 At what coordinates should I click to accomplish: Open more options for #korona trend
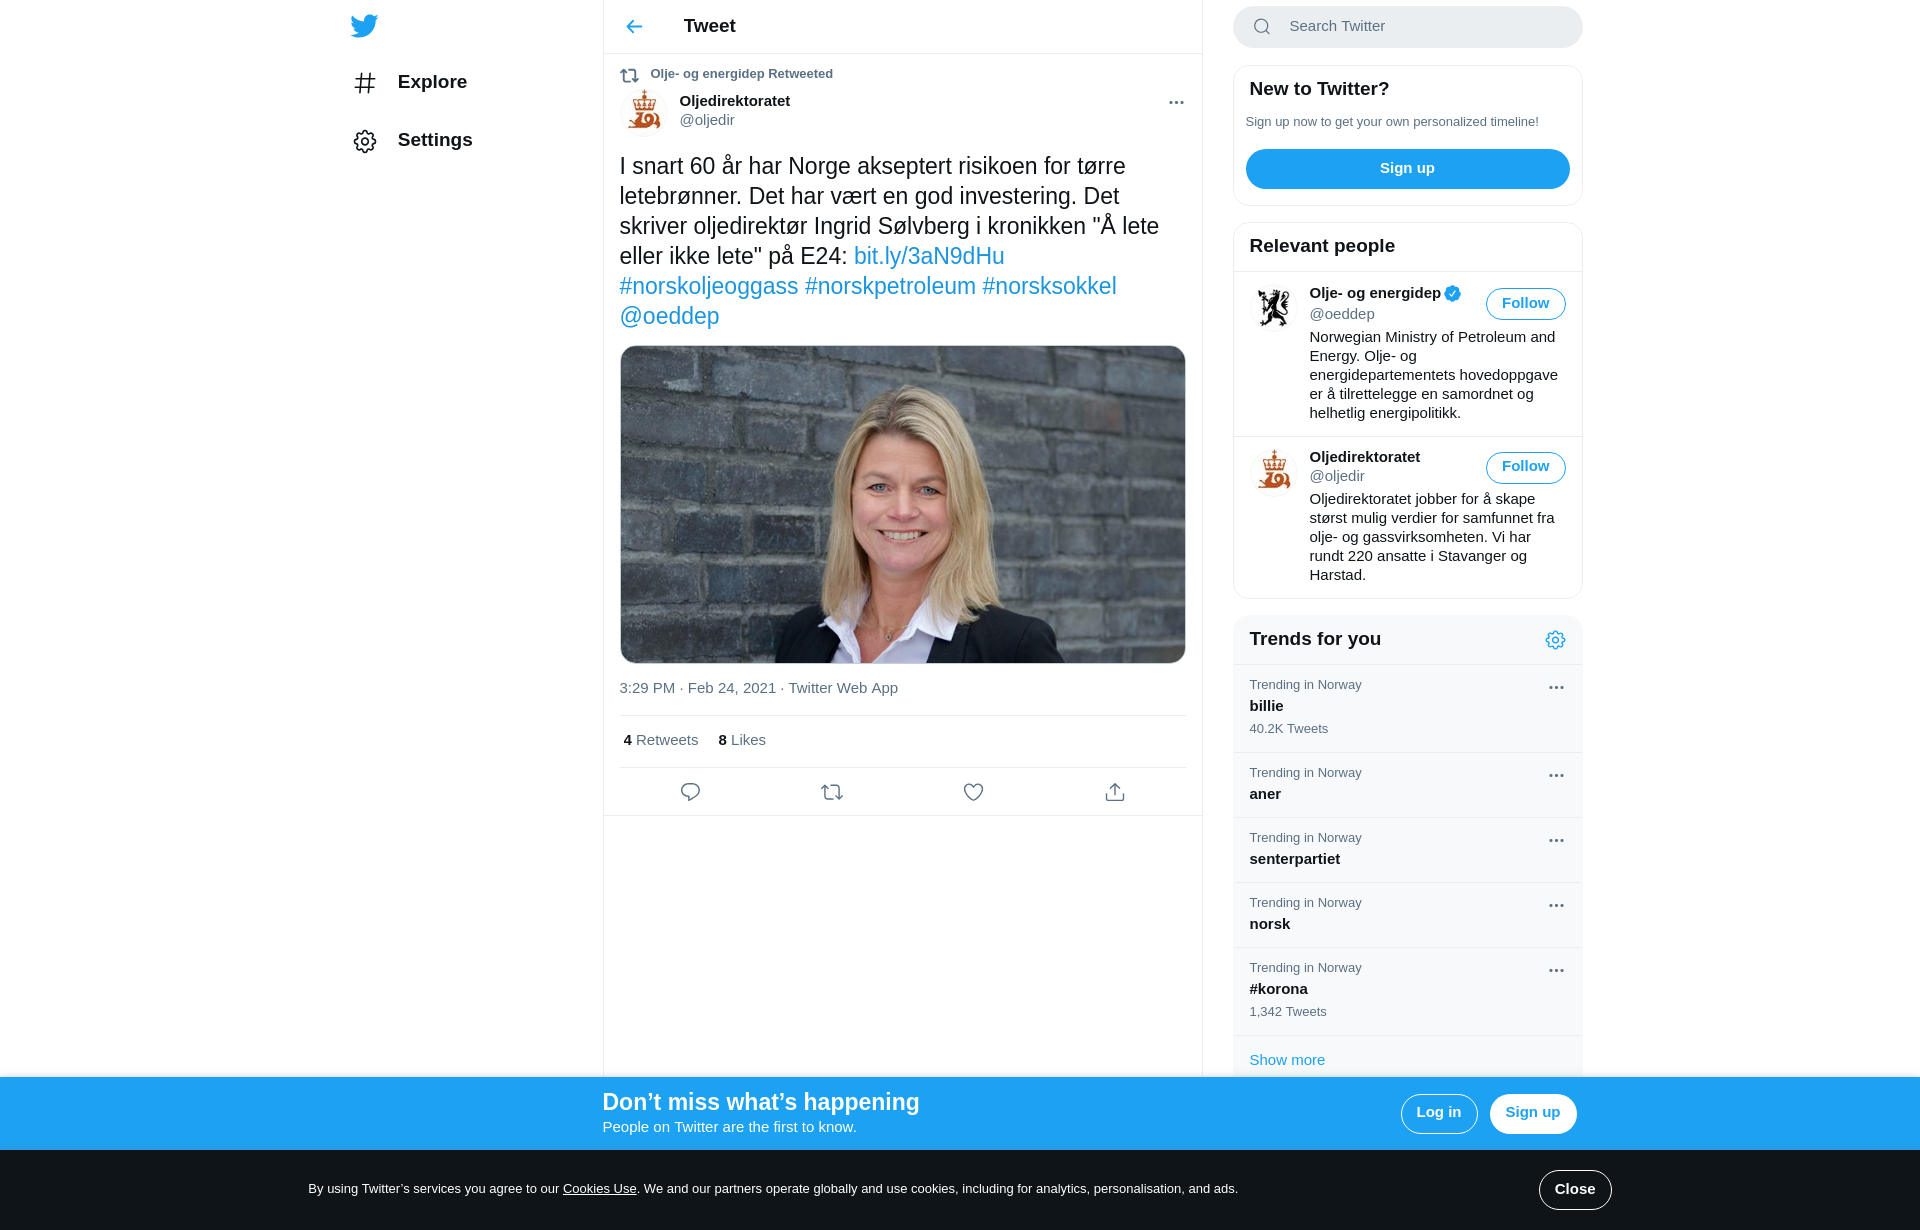pos(1556,970)
